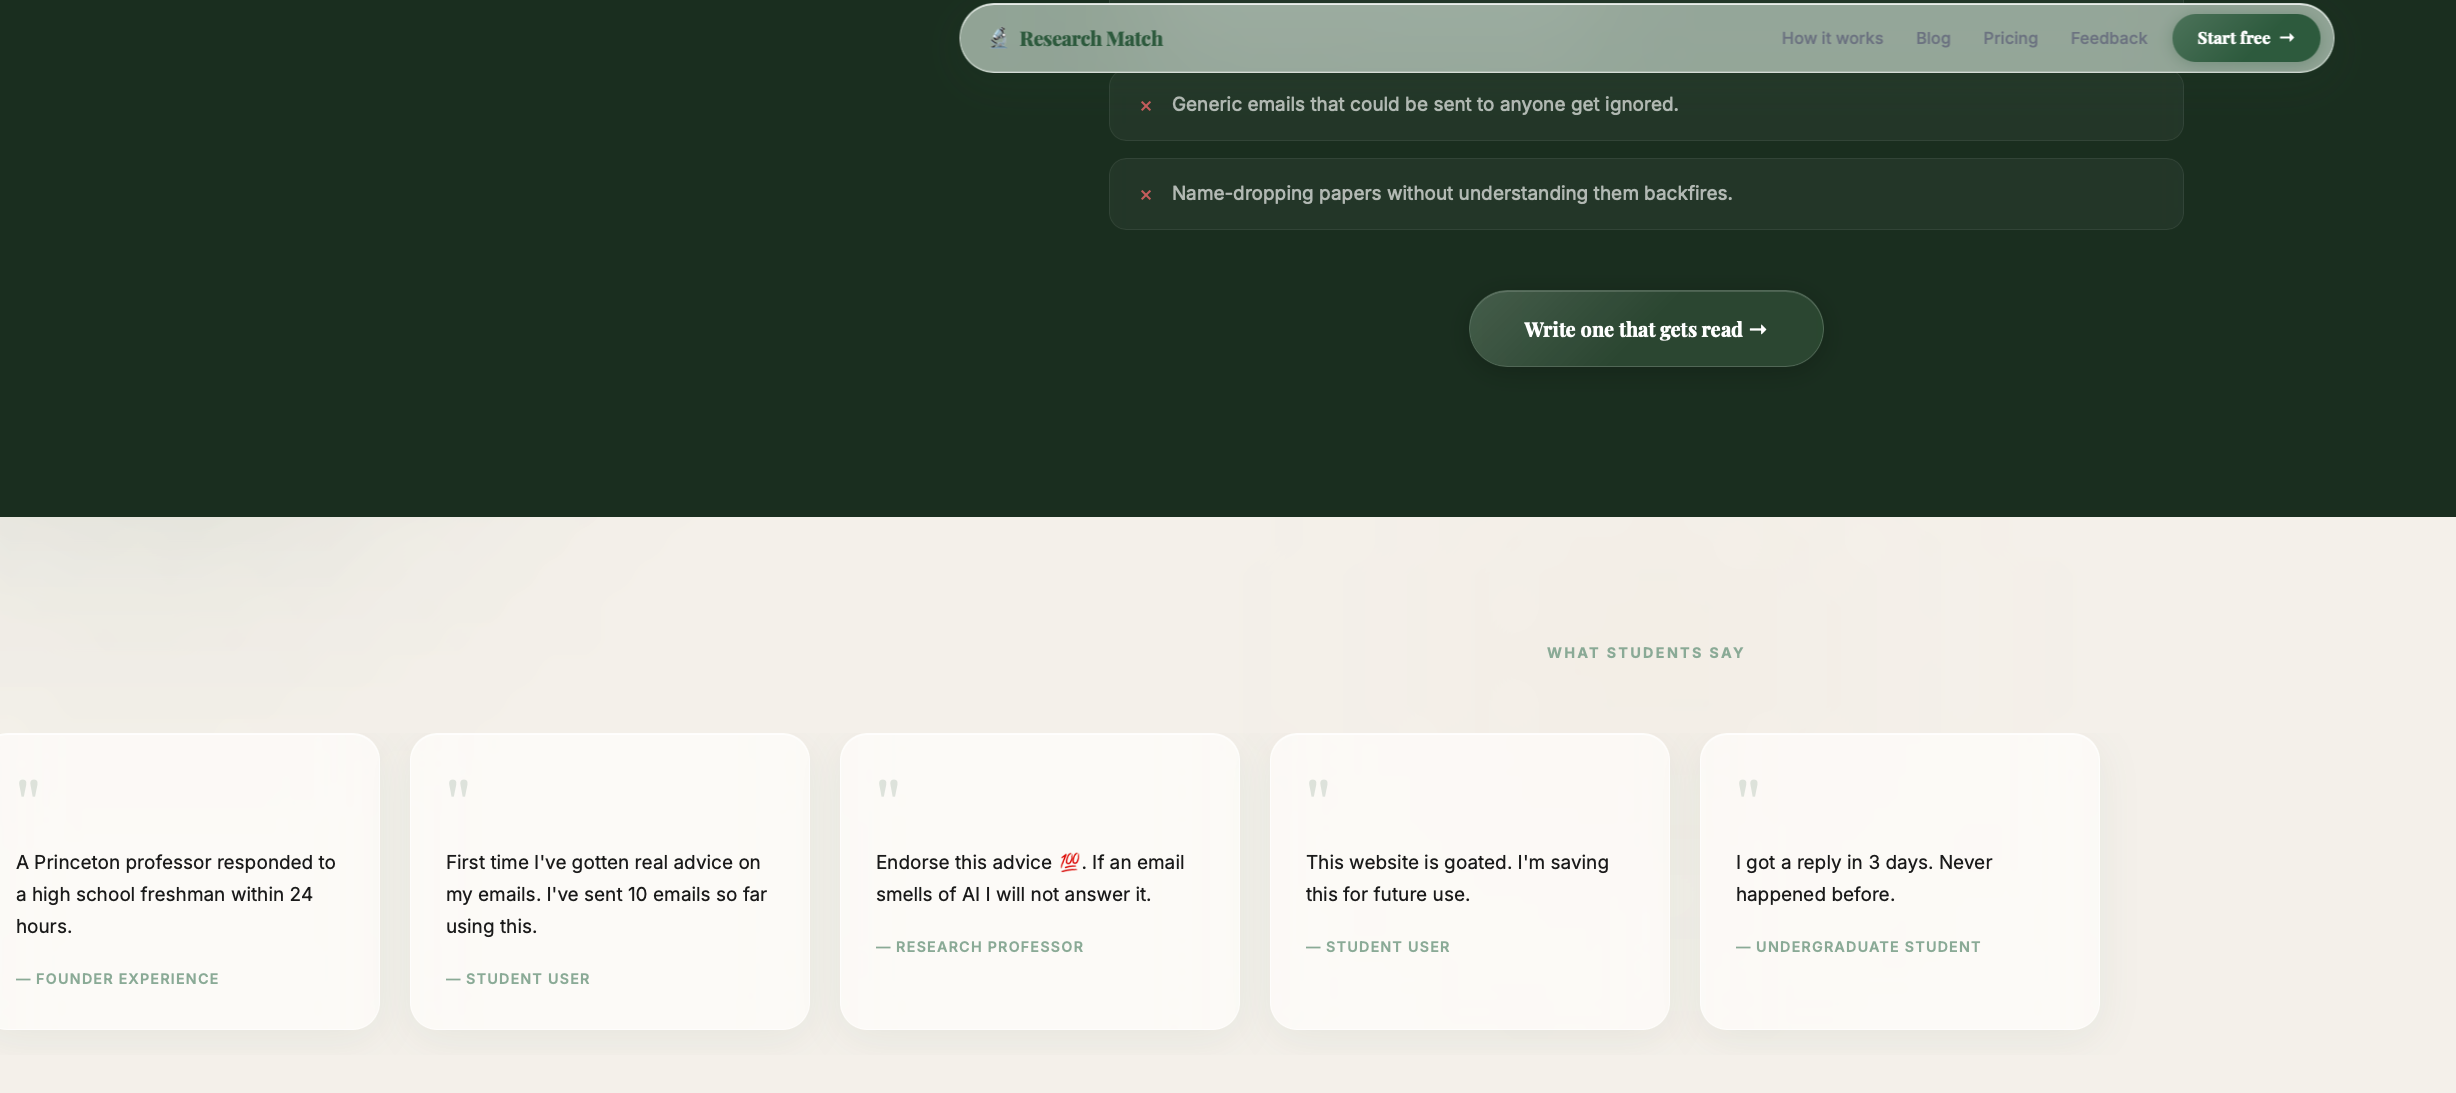
Task: Click quote mark icon on 'First time' card
Action: [458, 788]
